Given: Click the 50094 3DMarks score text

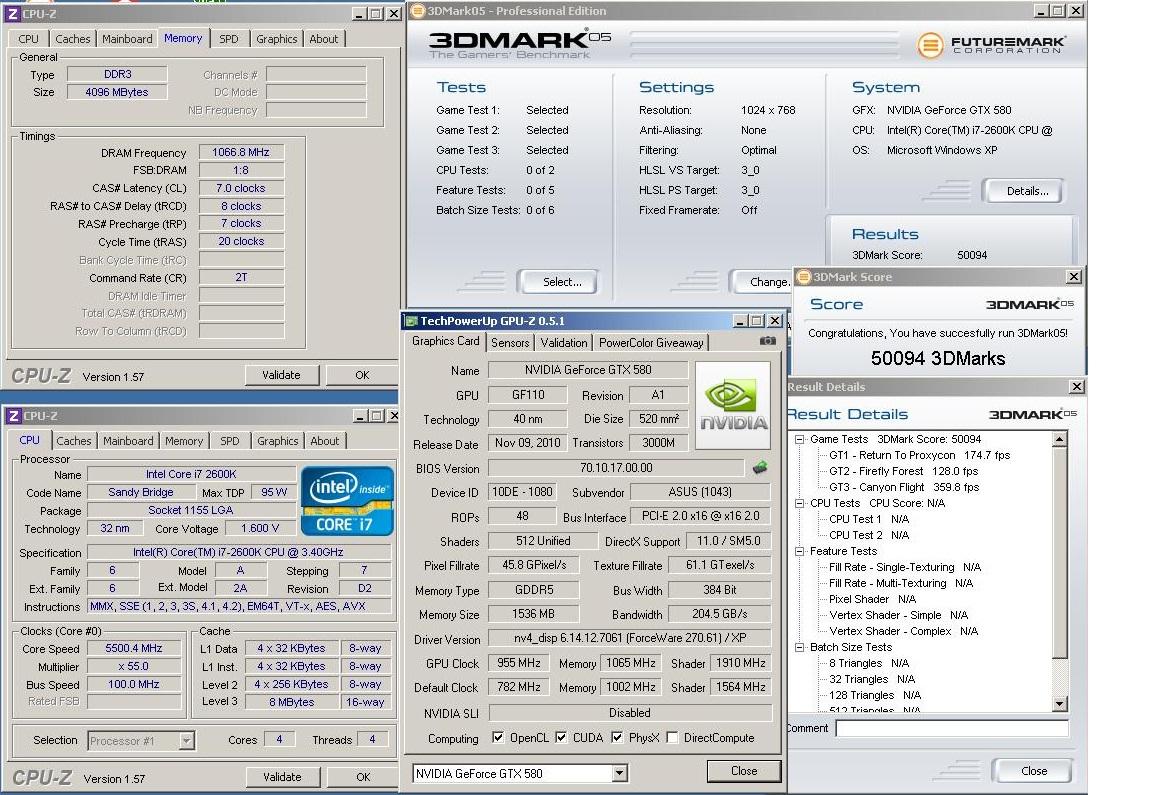Looking at the screenshot, I should (x=938, y=359).
